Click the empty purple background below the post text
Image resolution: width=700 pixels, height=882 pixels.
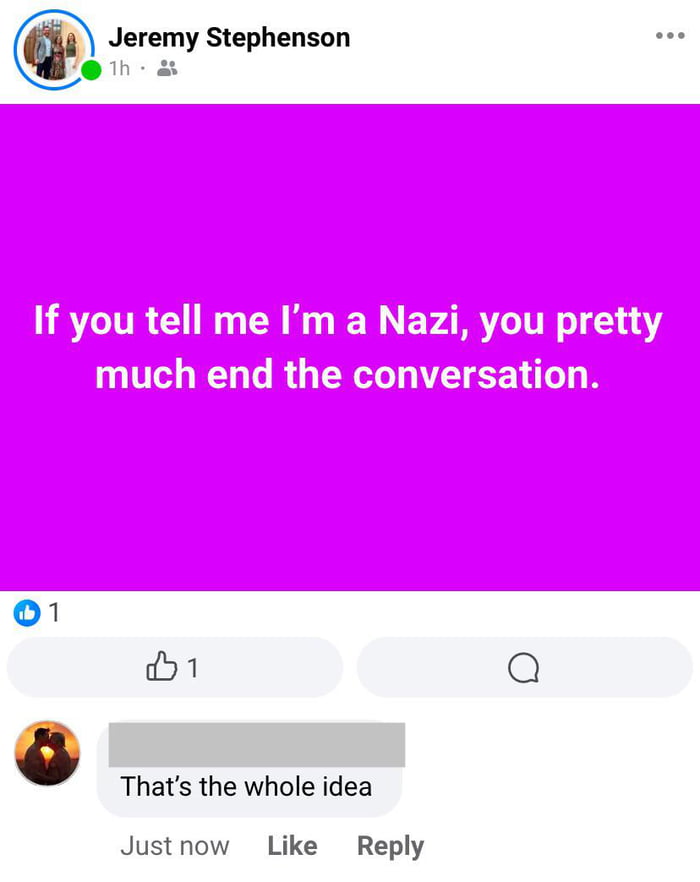(348, 500)
